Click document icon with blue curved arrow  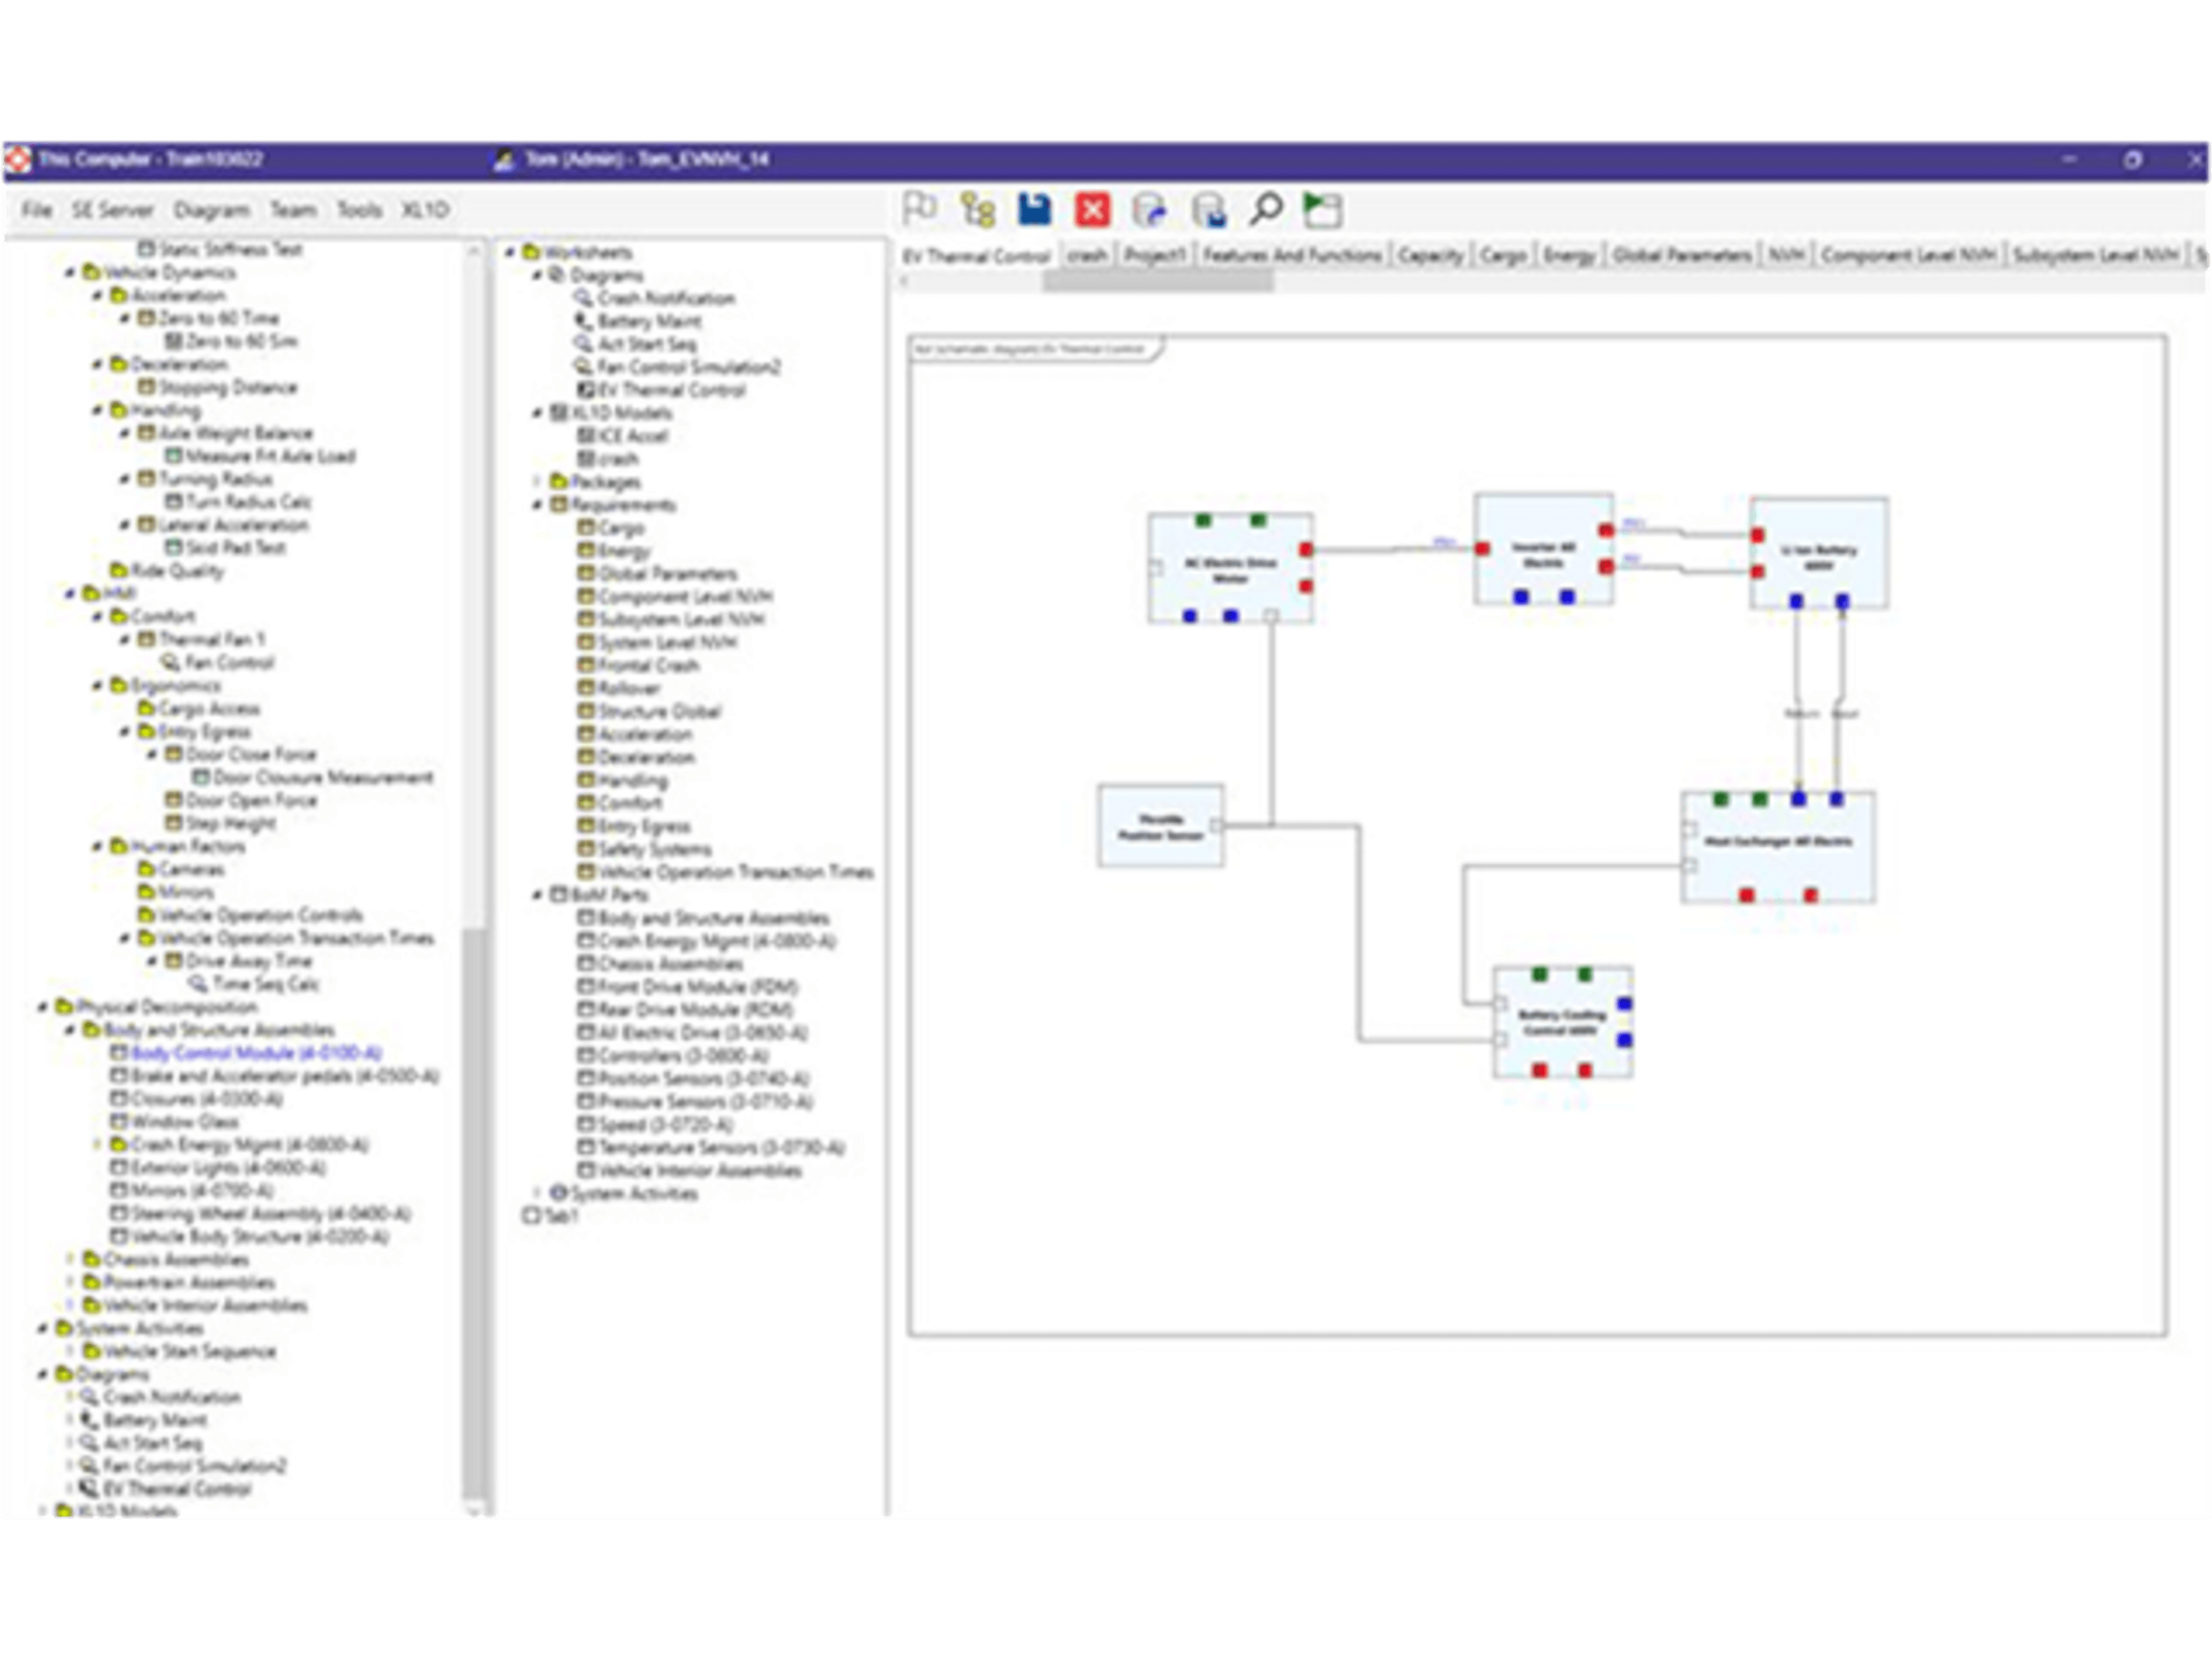point(1150,210)
